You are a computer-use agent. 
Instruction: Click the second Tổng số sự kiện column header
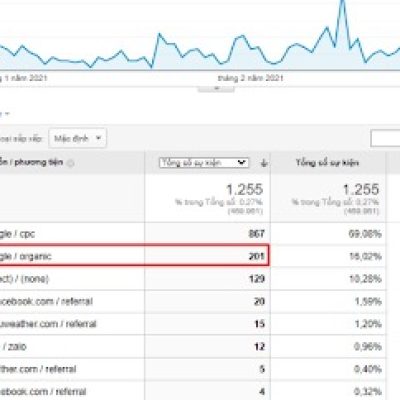point(327,163)
